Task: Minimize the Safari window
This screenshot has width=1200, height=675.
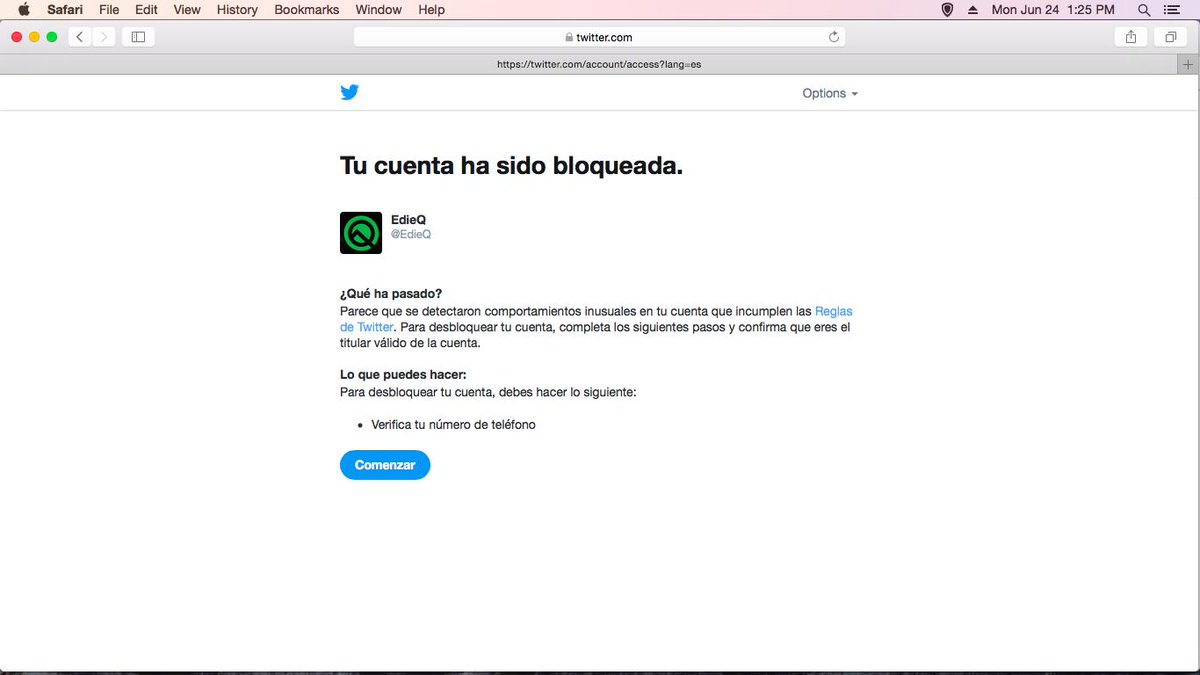Action: tap(35, 37)
